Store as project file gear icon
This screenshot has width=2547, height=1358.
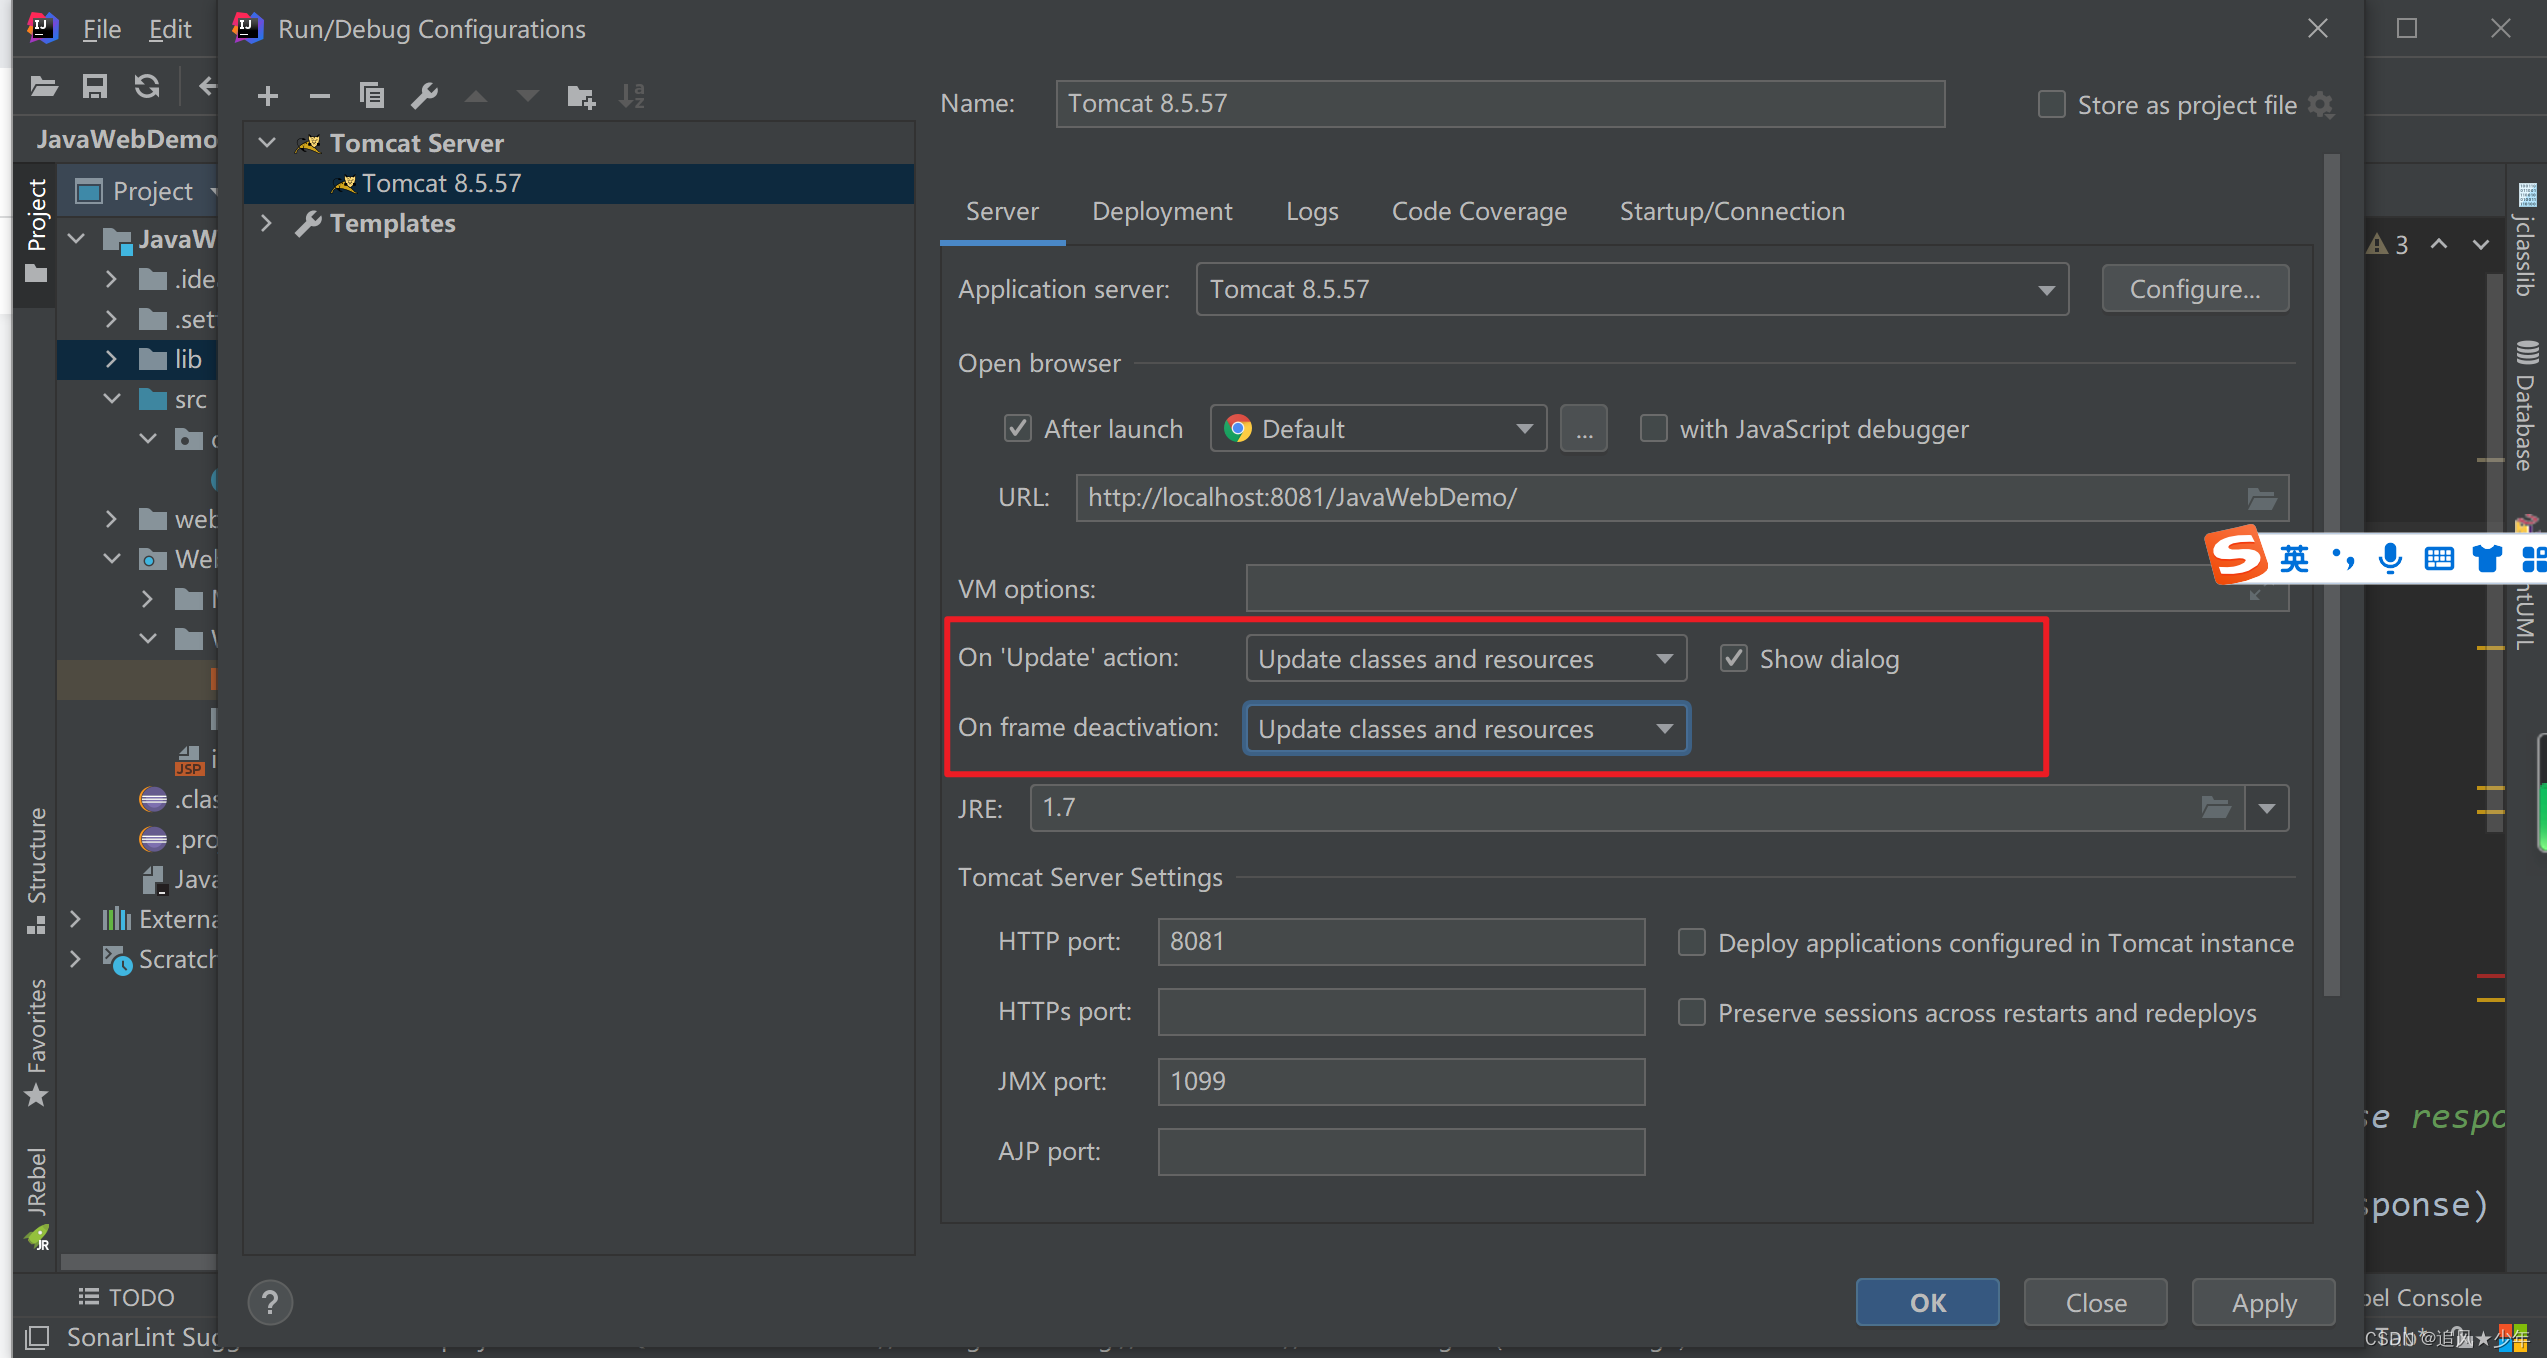coord(2320,105)
